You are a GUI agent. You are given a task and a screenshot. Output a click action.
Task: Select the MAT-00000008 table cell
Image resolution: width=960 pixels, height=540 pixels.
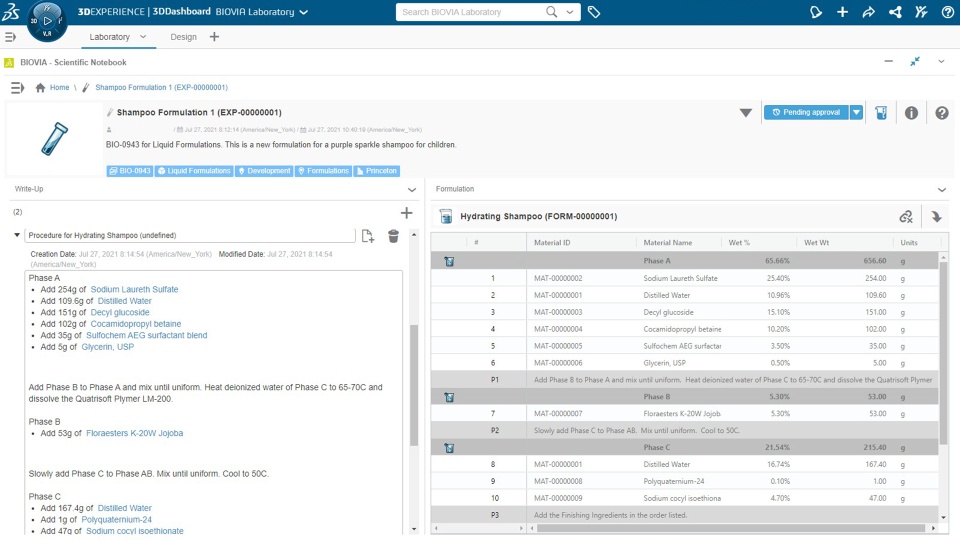558,482
